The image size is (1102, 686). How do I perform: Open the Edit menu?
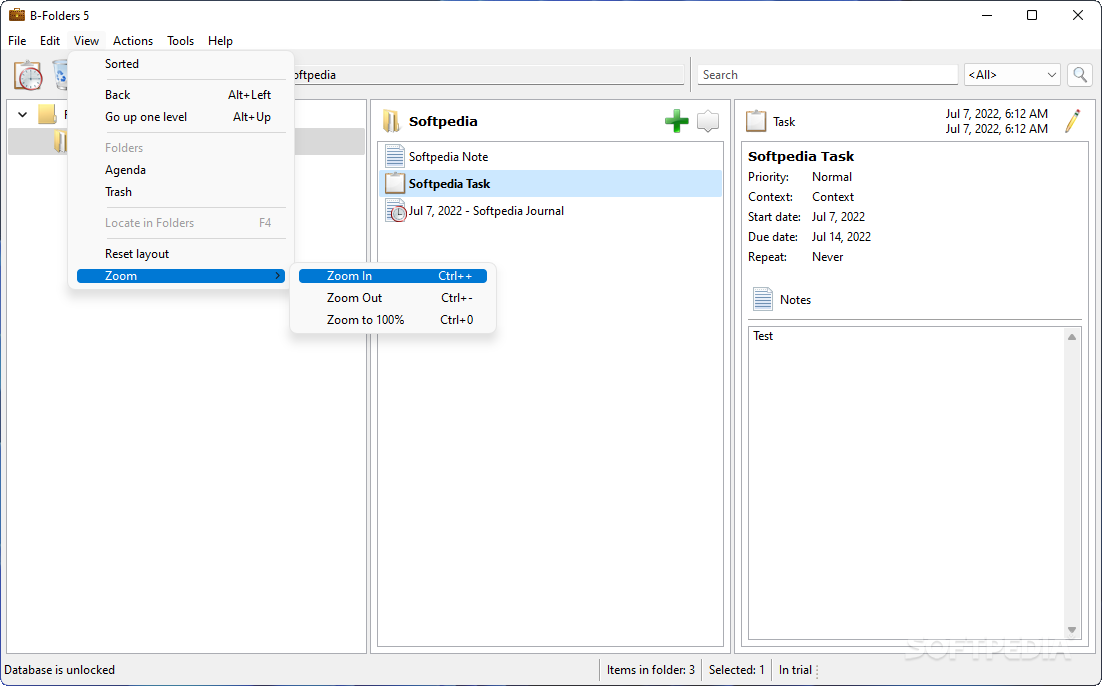(50, 41)
